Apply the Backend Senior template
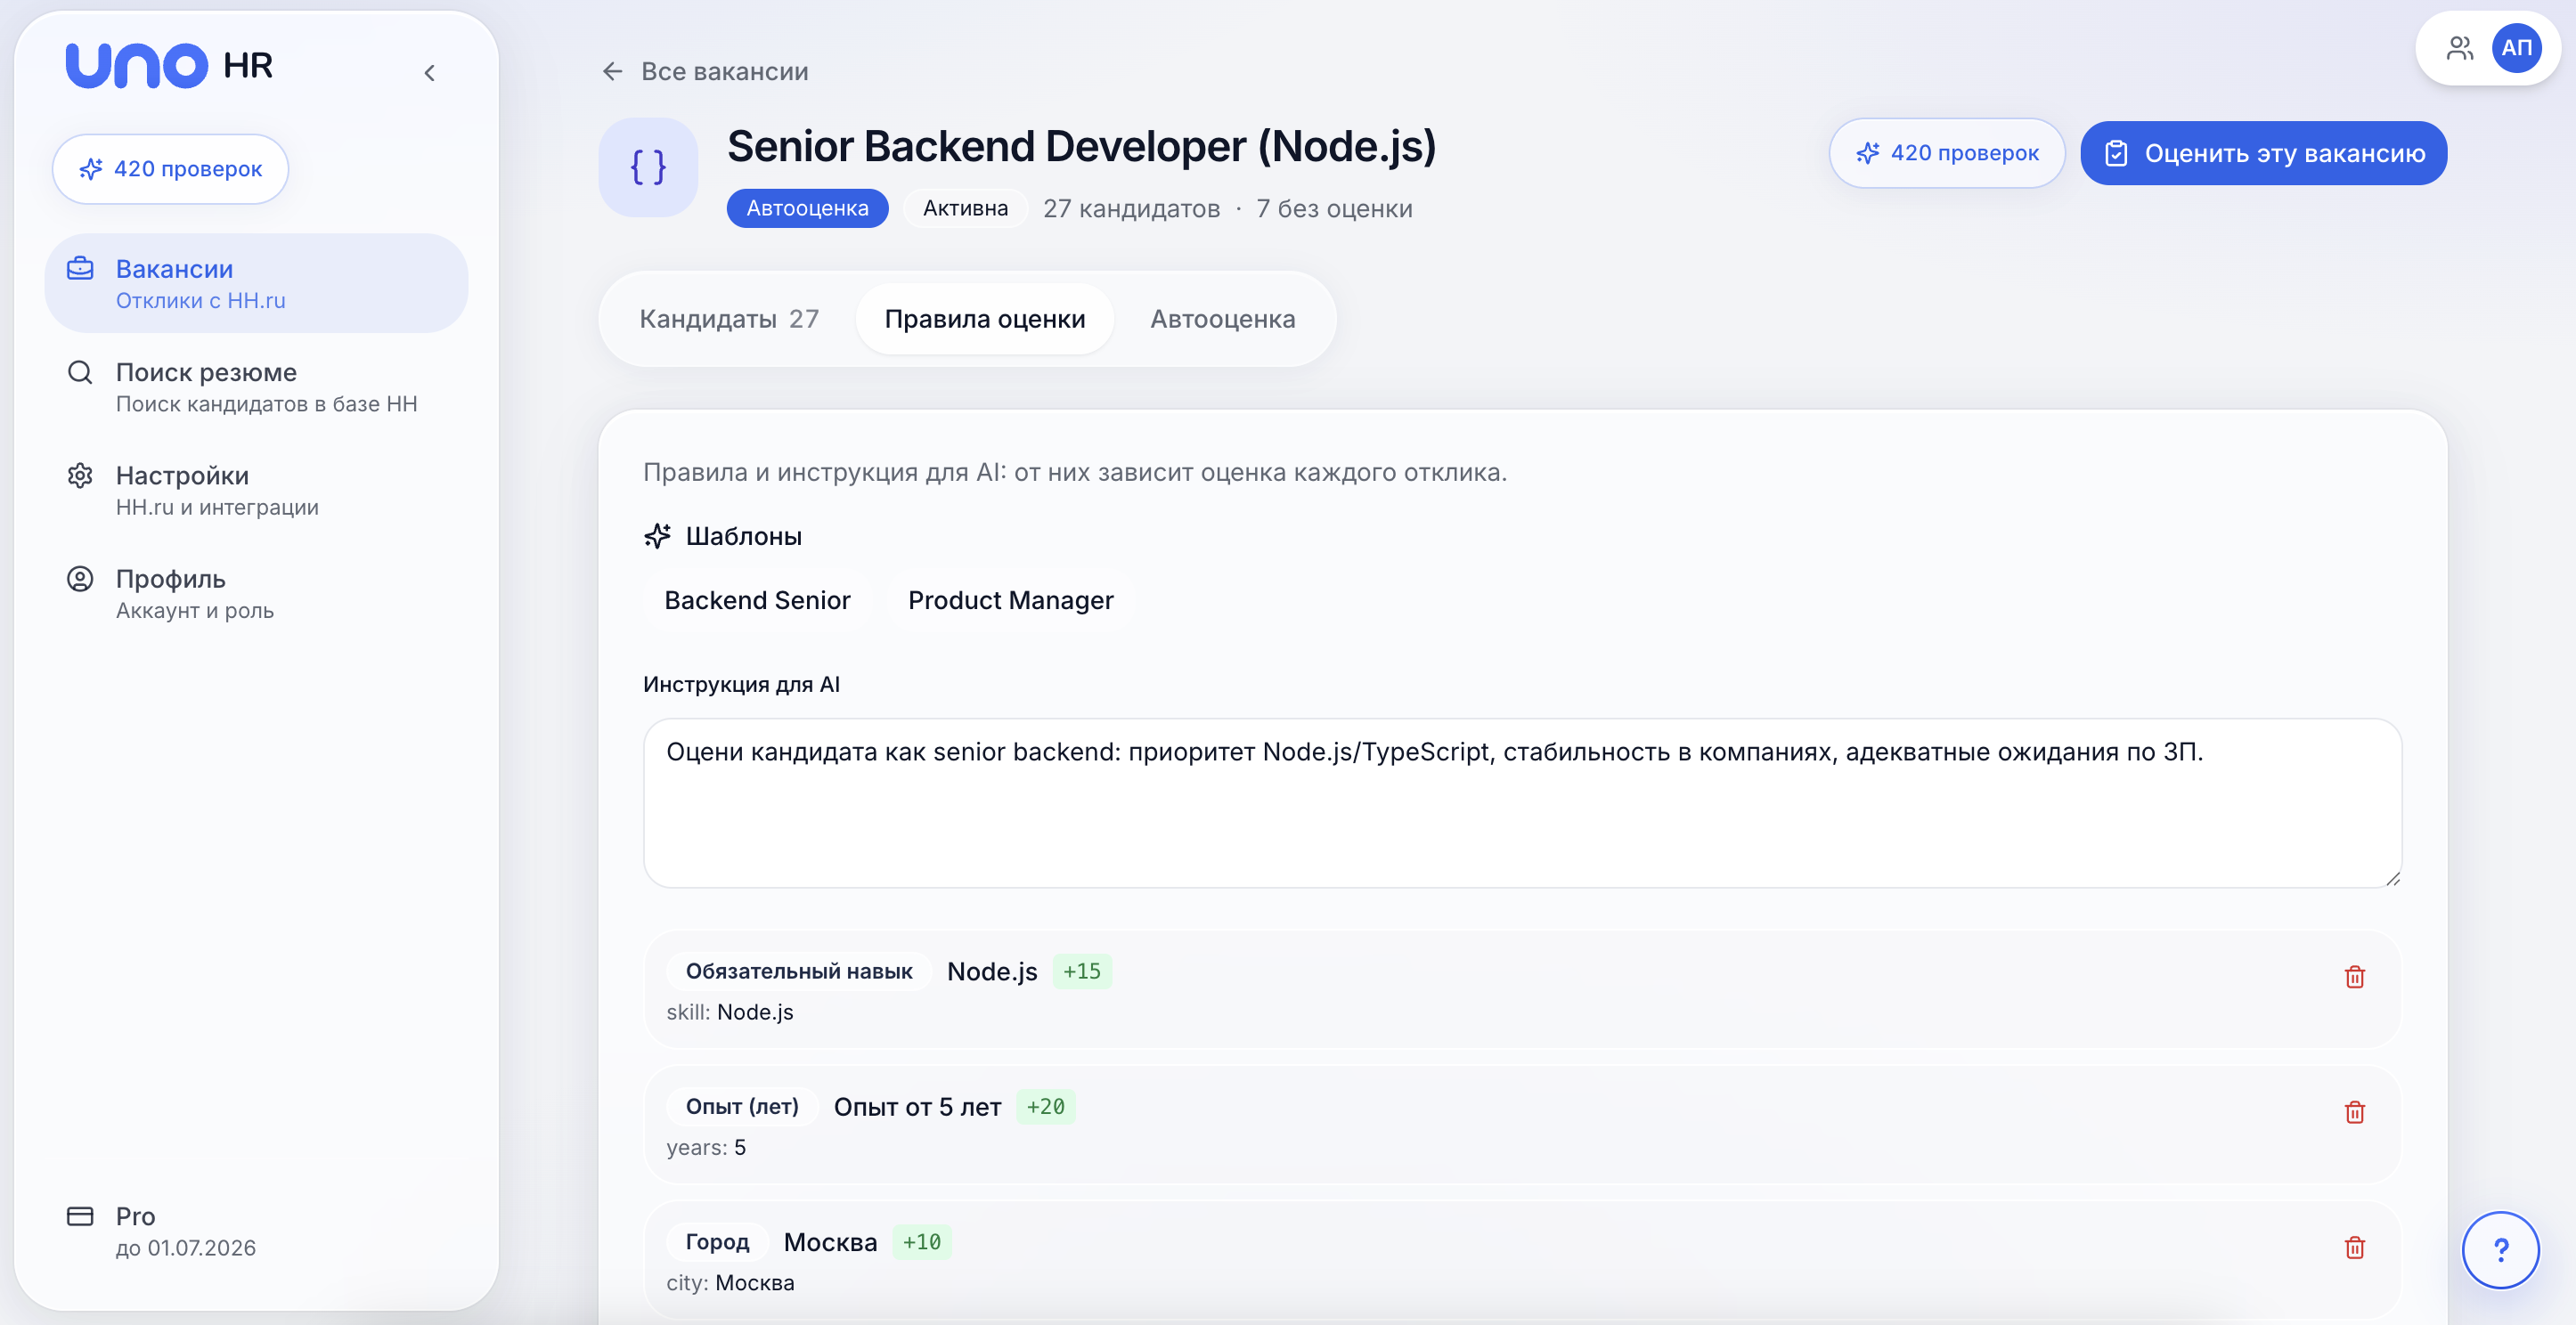Viewport: 2576px width, 1325px height. (757, 600)
